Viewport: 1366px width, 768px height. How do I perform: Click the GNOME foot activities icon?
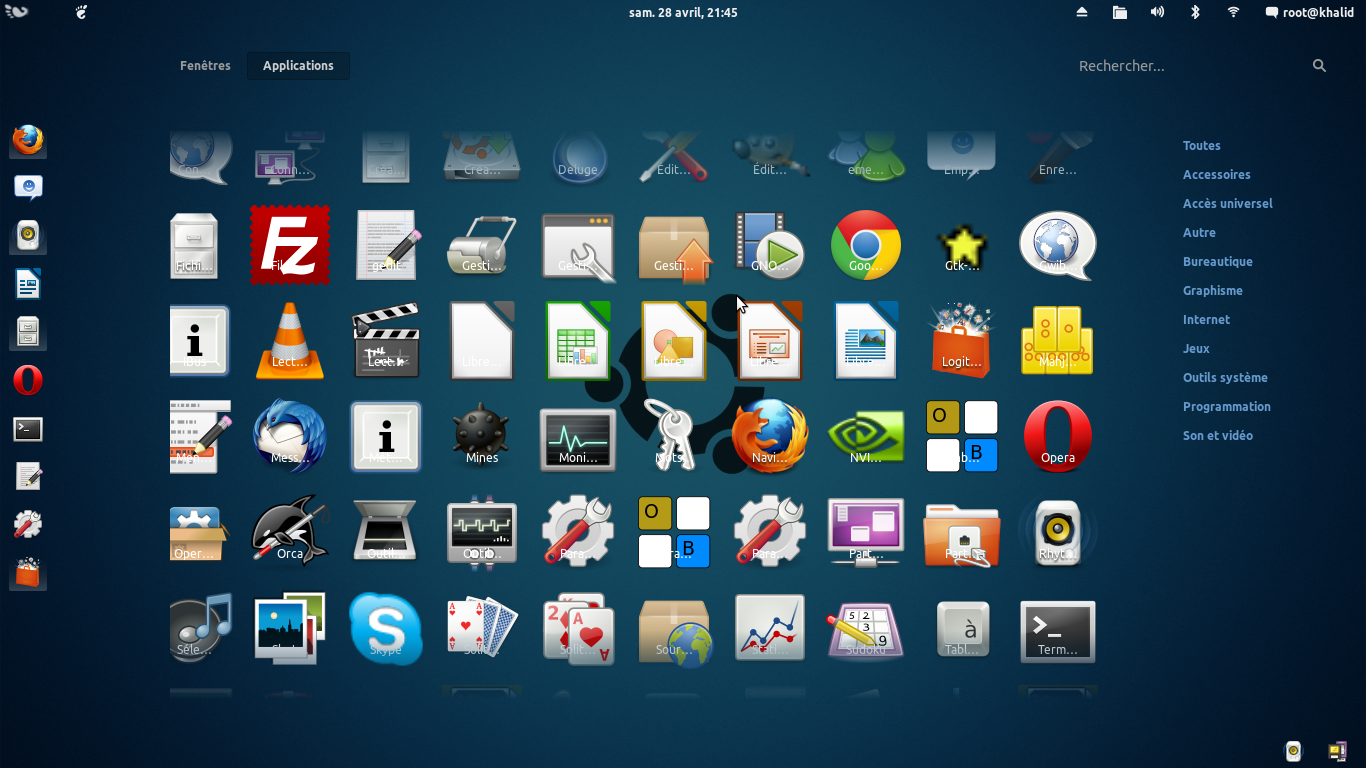point(82,12)
